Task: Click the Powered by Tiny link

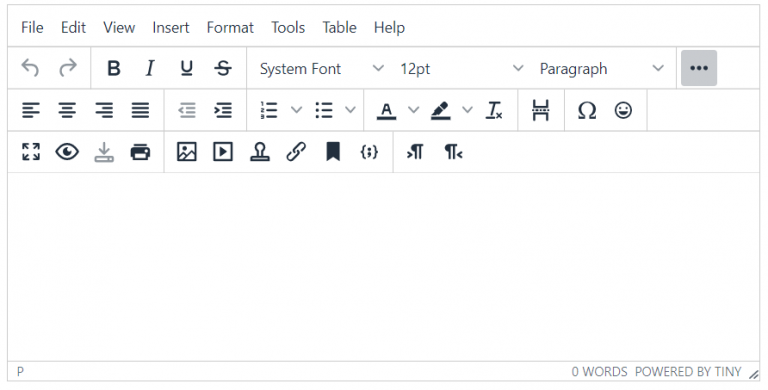Action: point(688,372)
